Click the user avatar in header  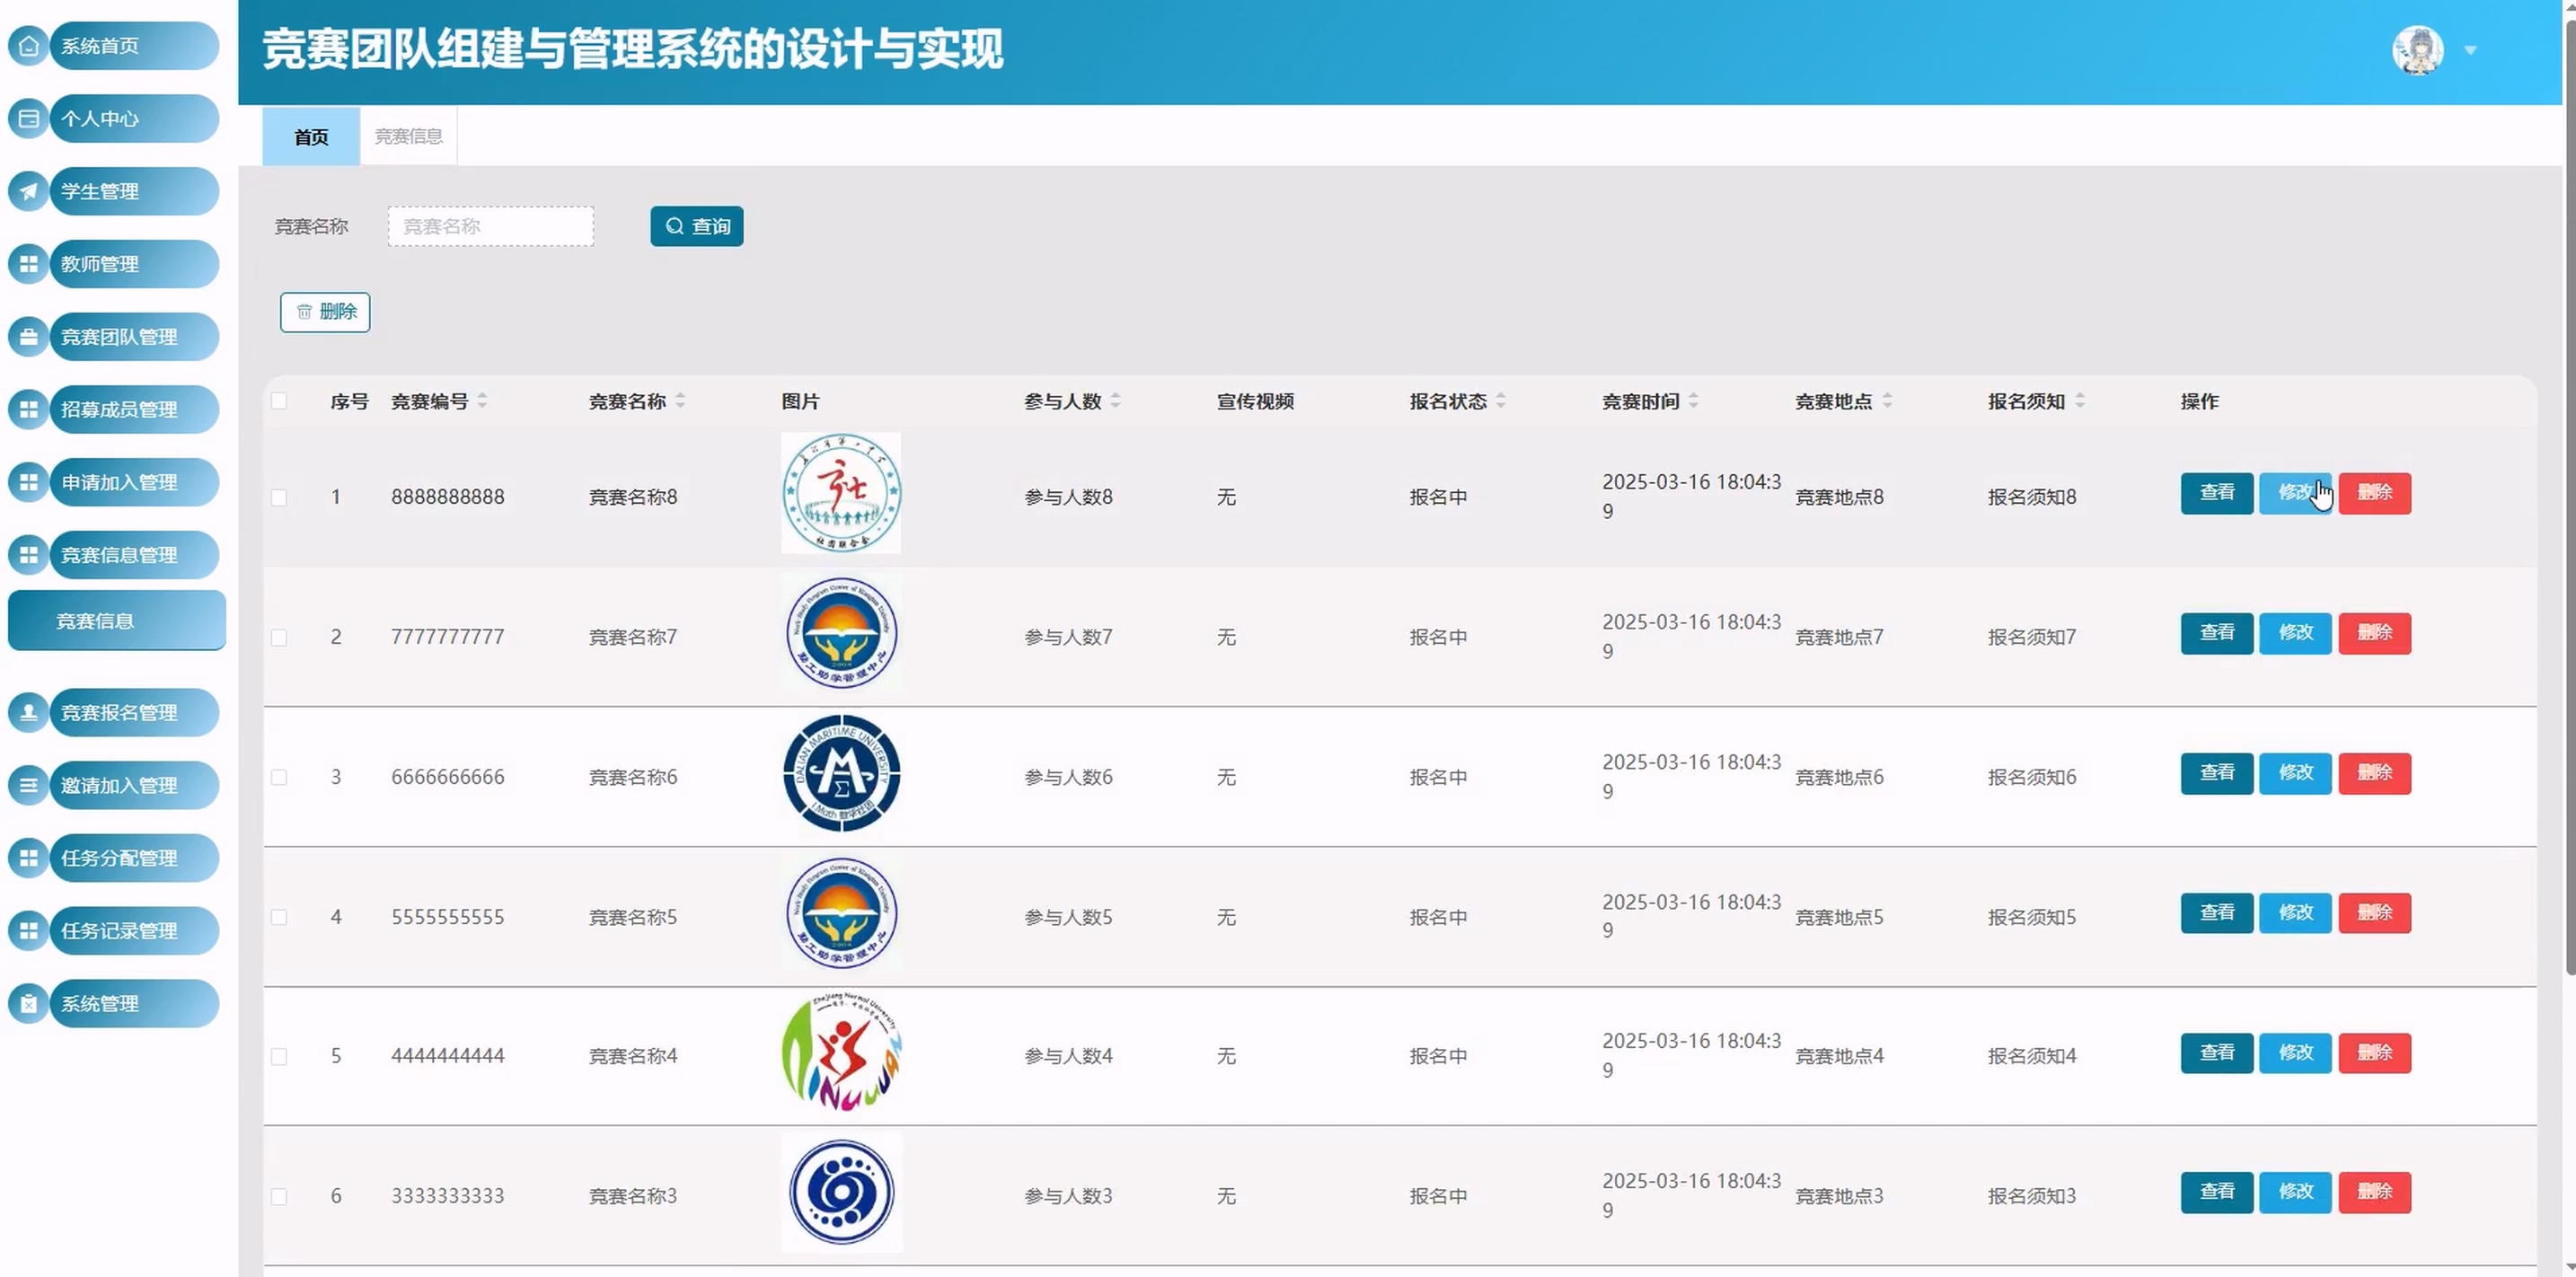(x=2417, y=50)
